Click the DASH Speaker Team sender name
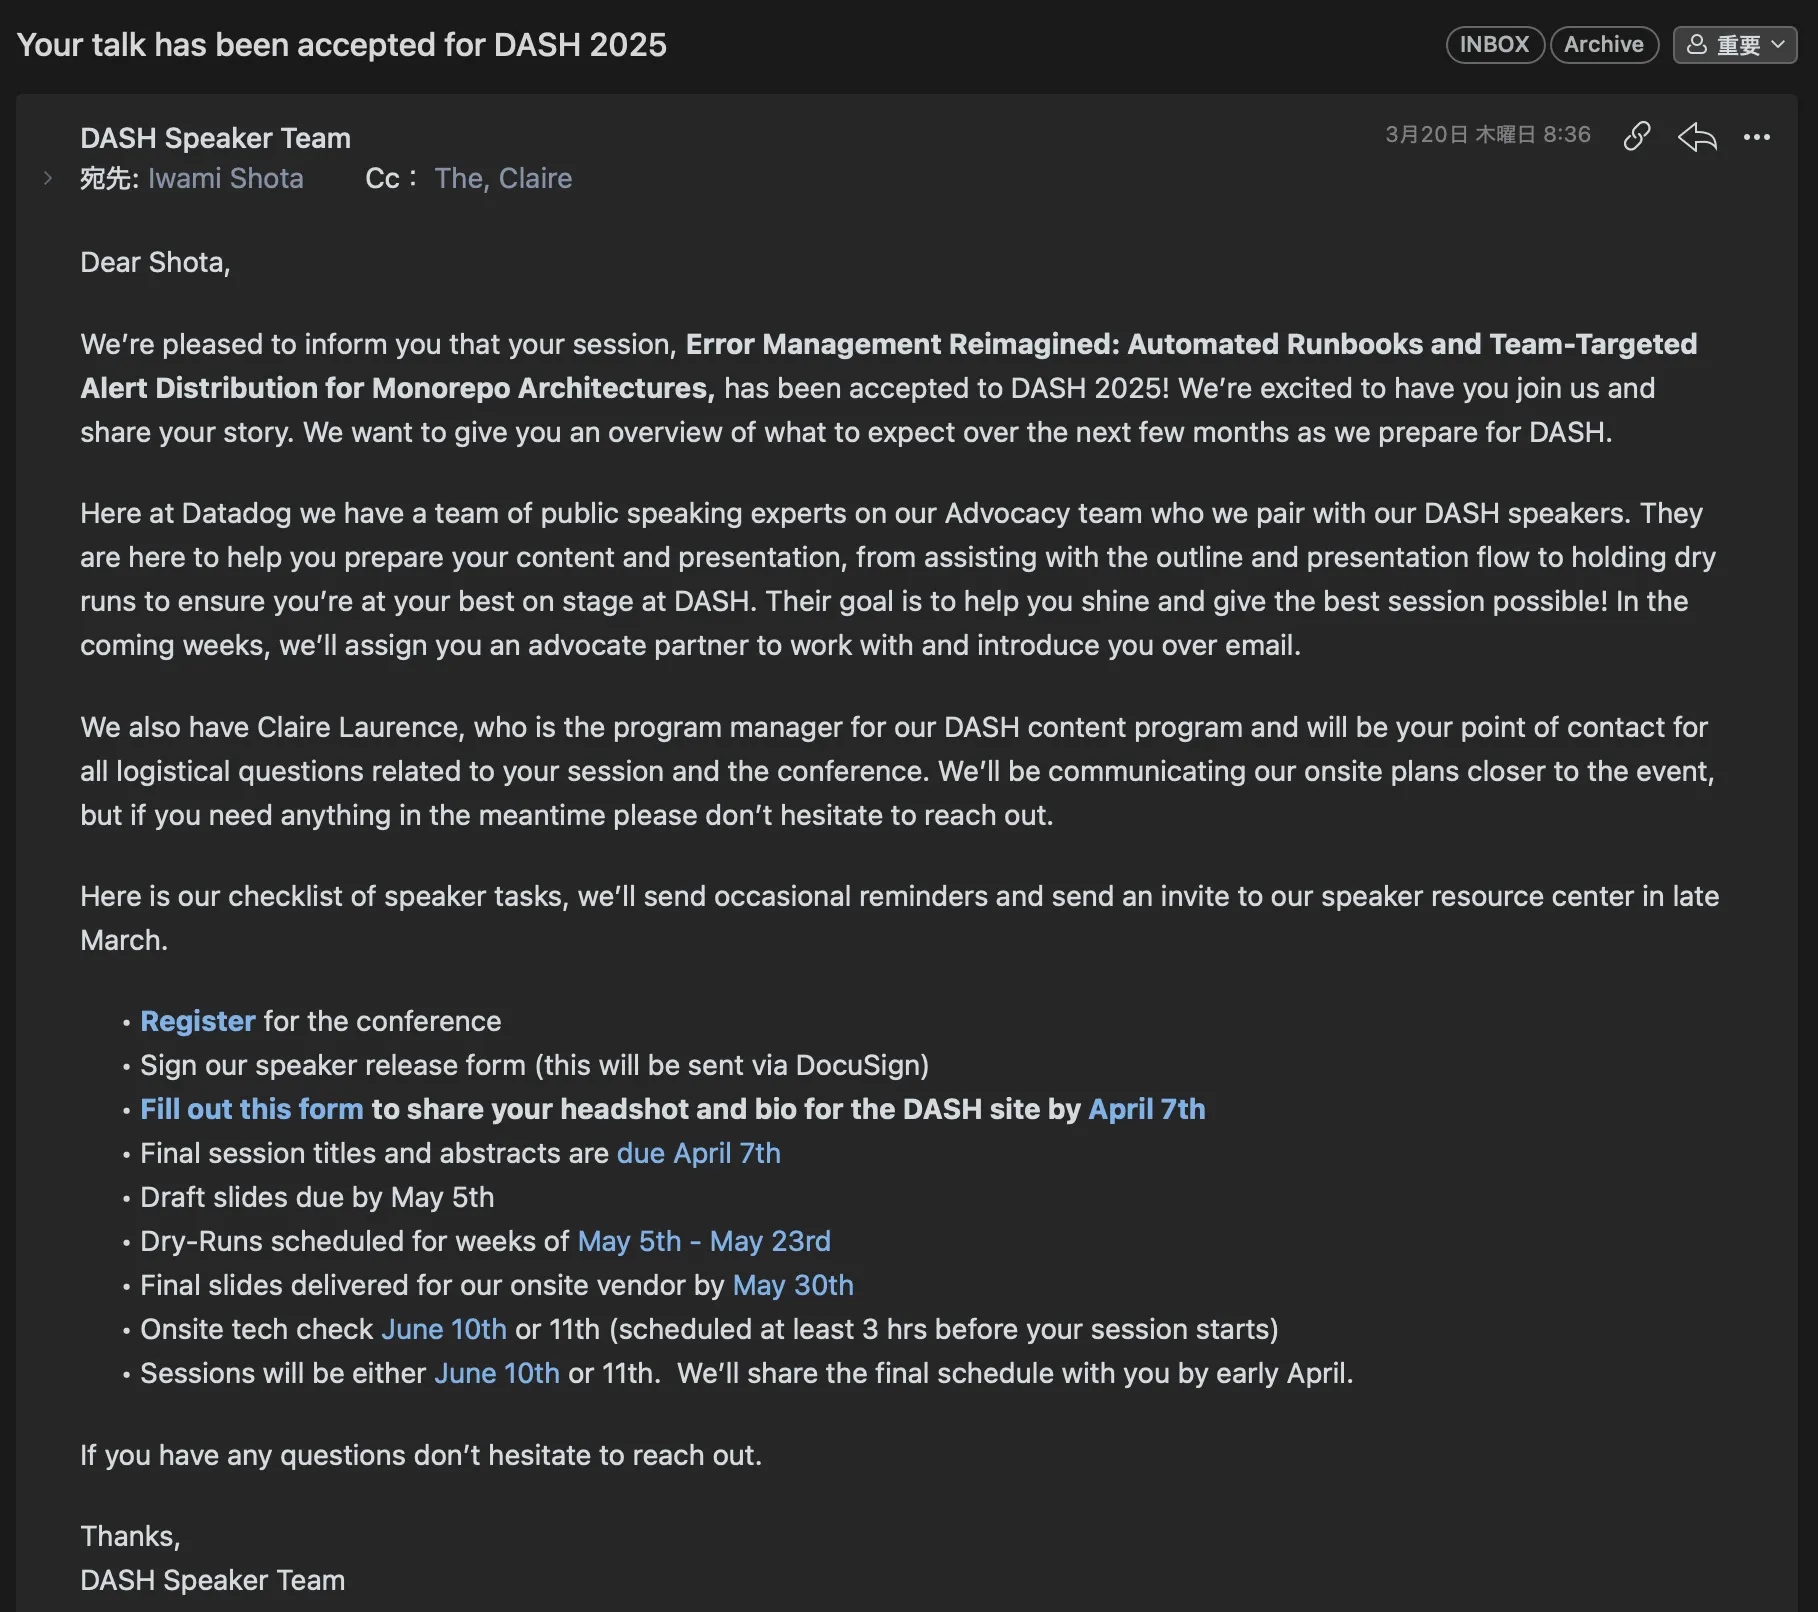 pyautogui.click(x=215, y=138)
